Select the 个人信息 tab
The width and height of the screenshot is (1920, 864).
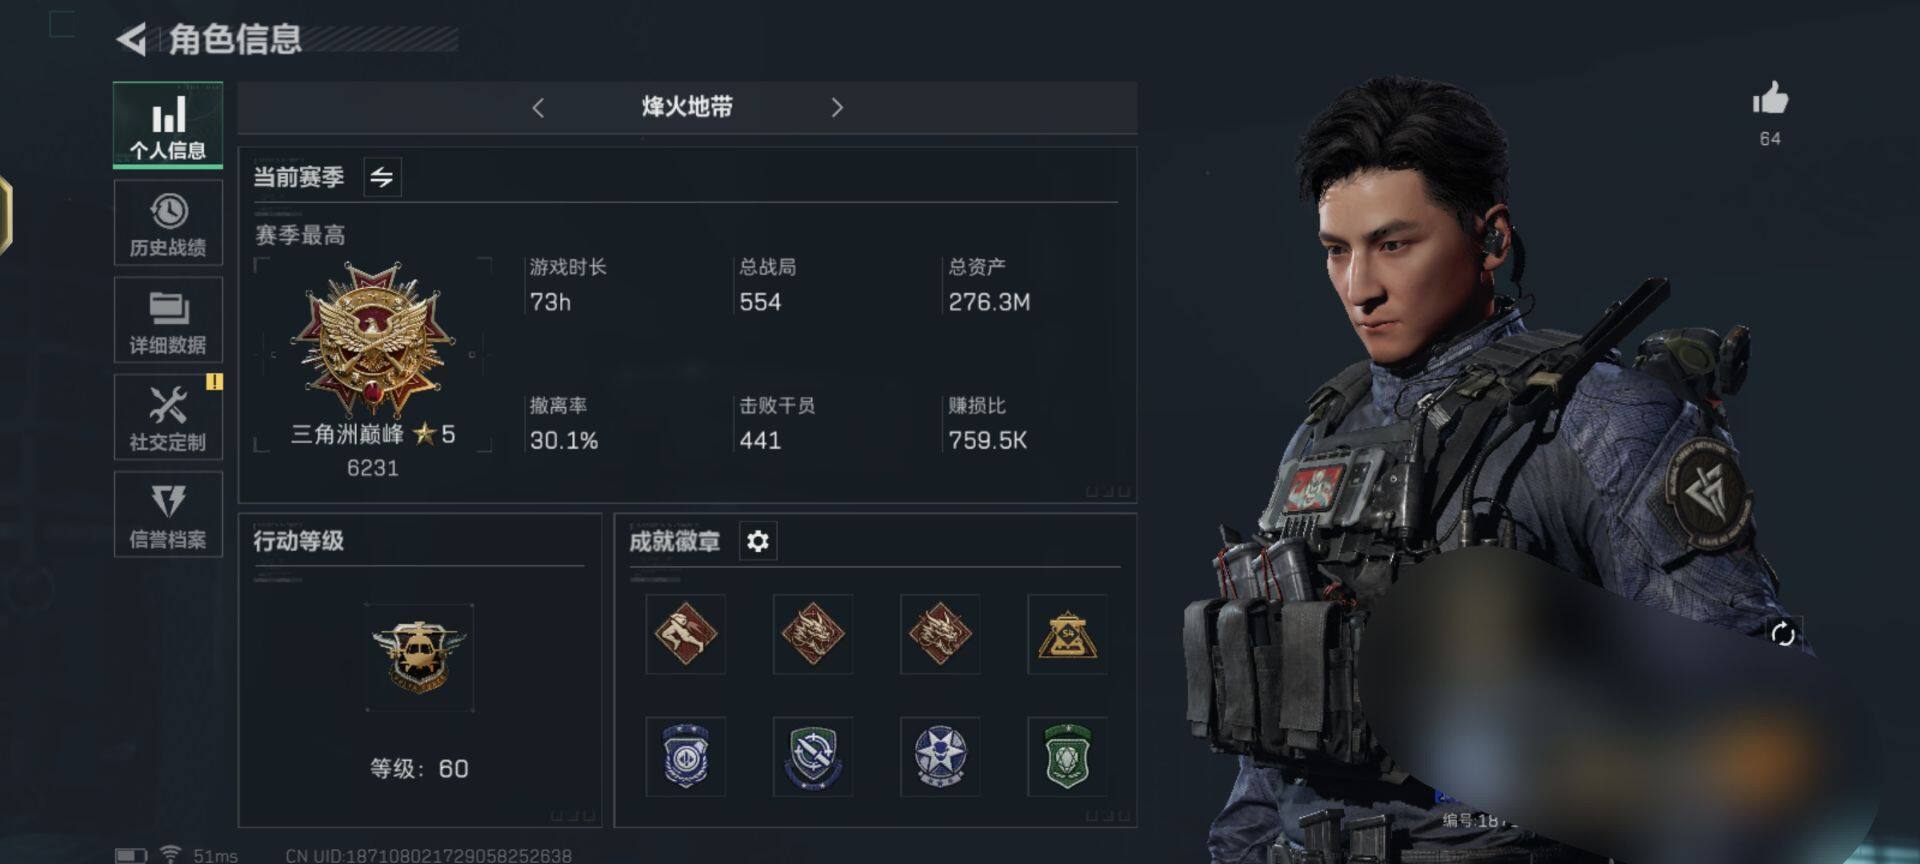[x=168, y=125]
